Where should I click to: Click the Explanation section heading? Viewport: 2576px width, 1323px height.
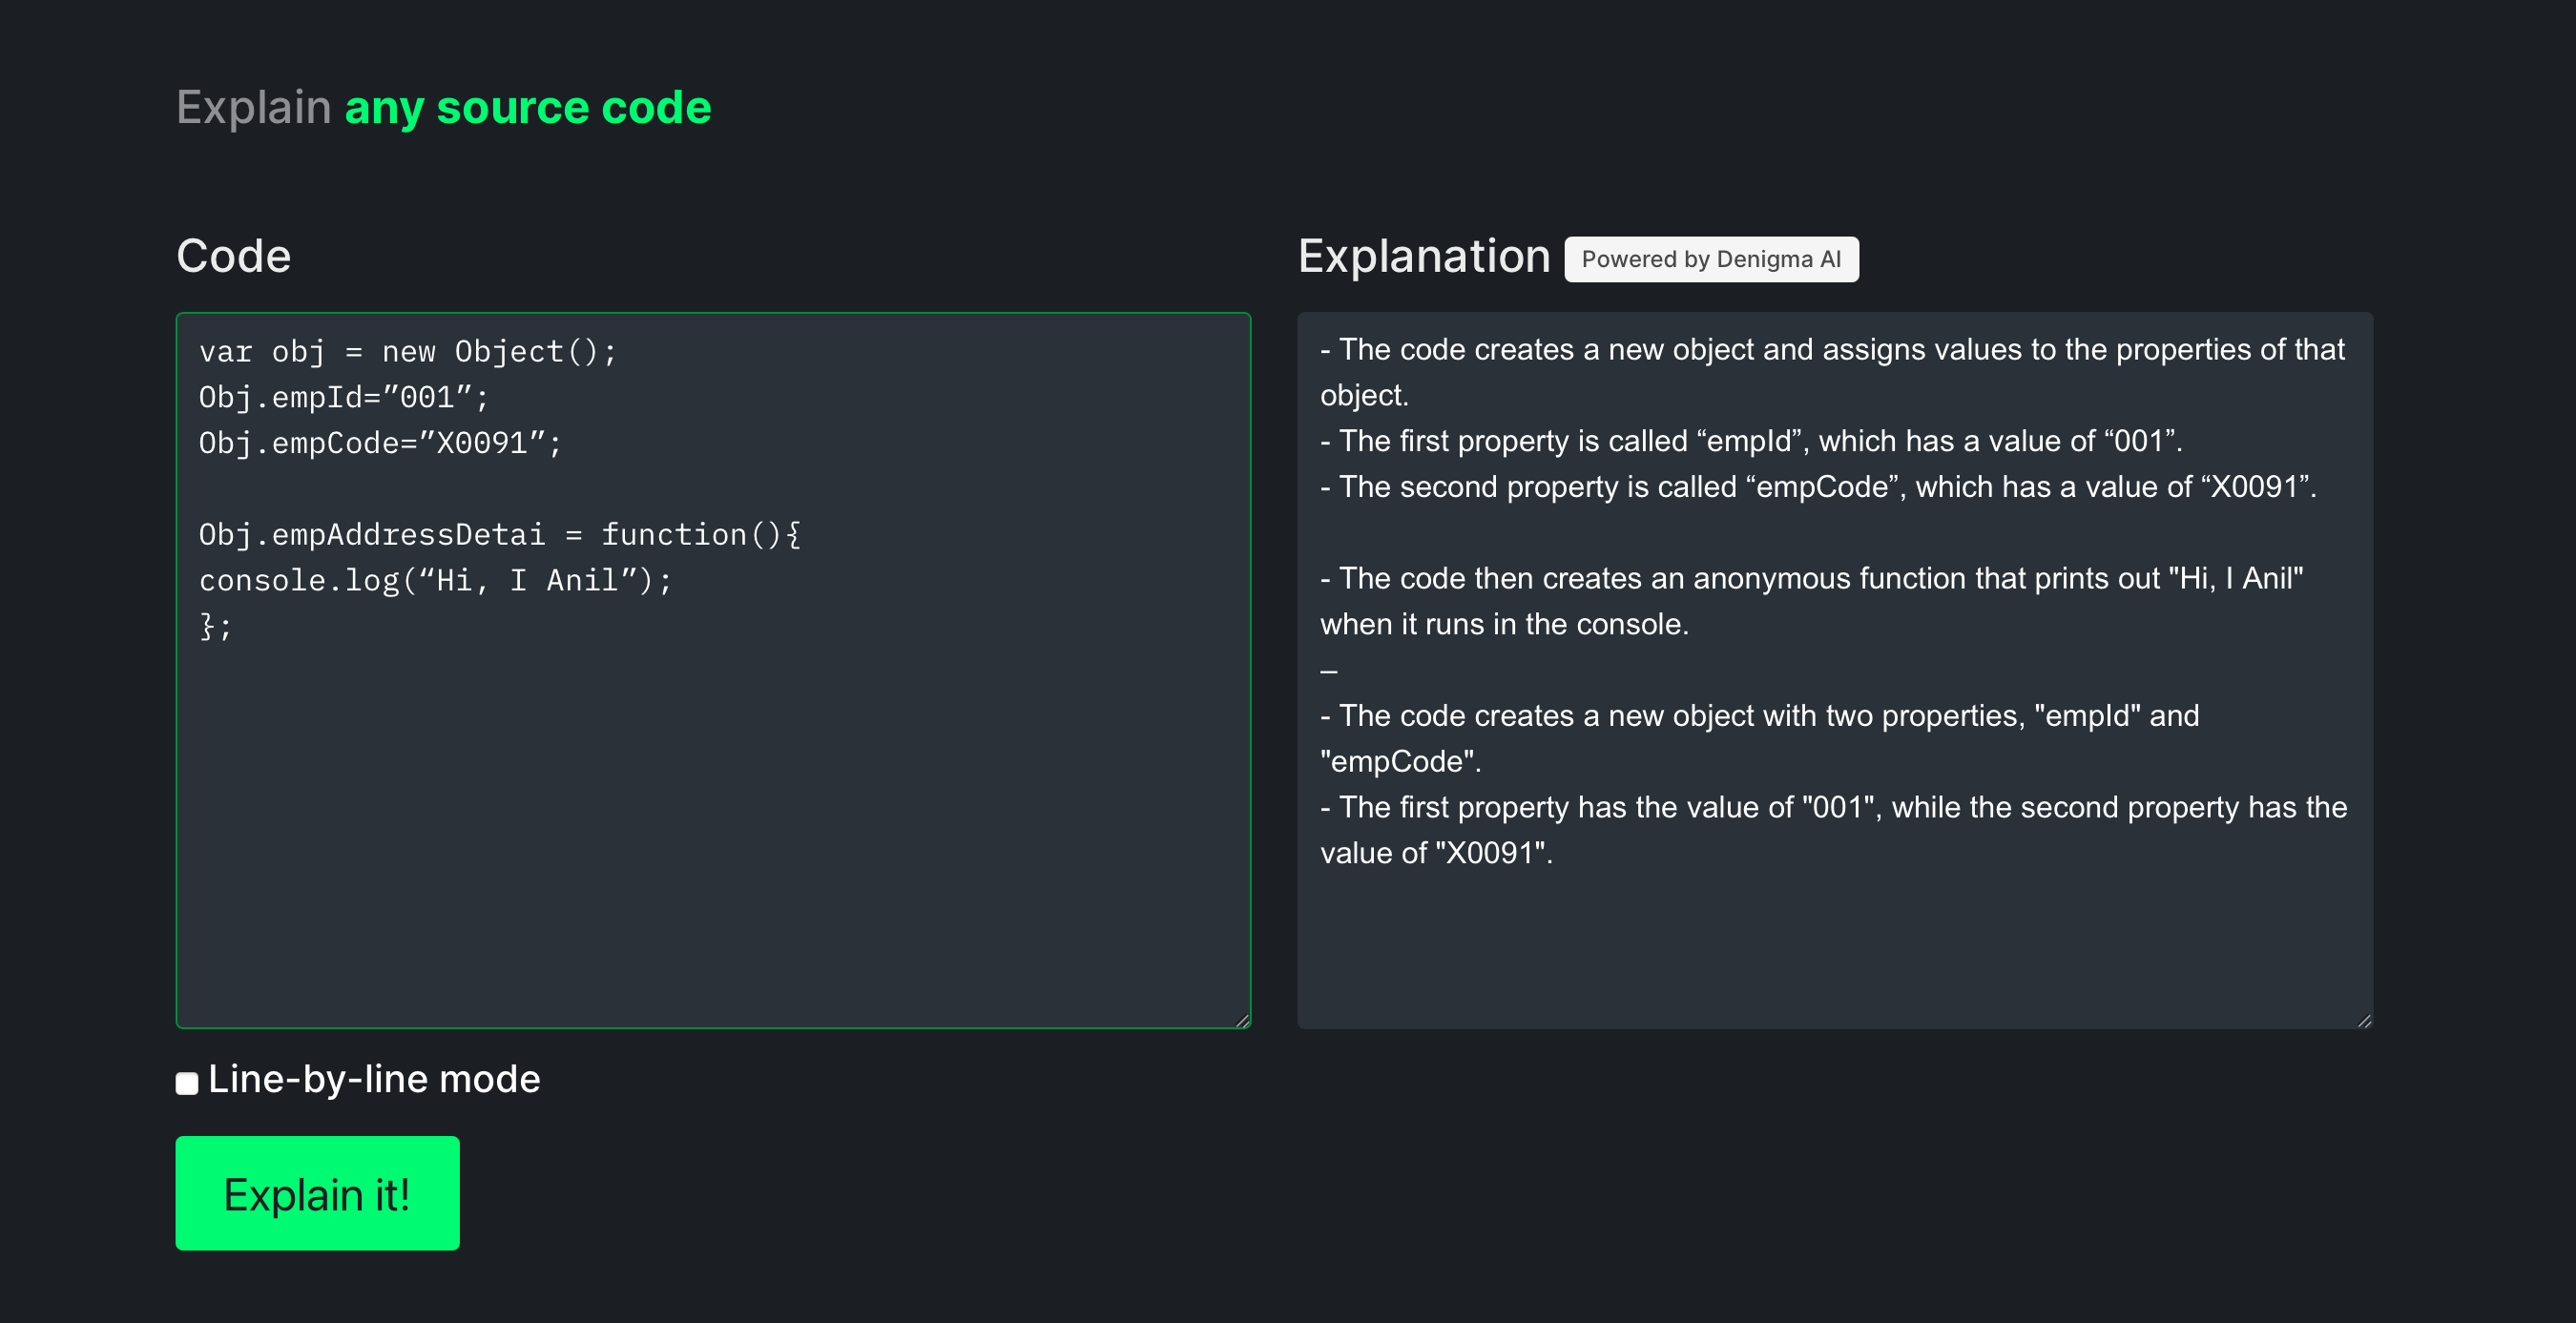(1423, 256)
